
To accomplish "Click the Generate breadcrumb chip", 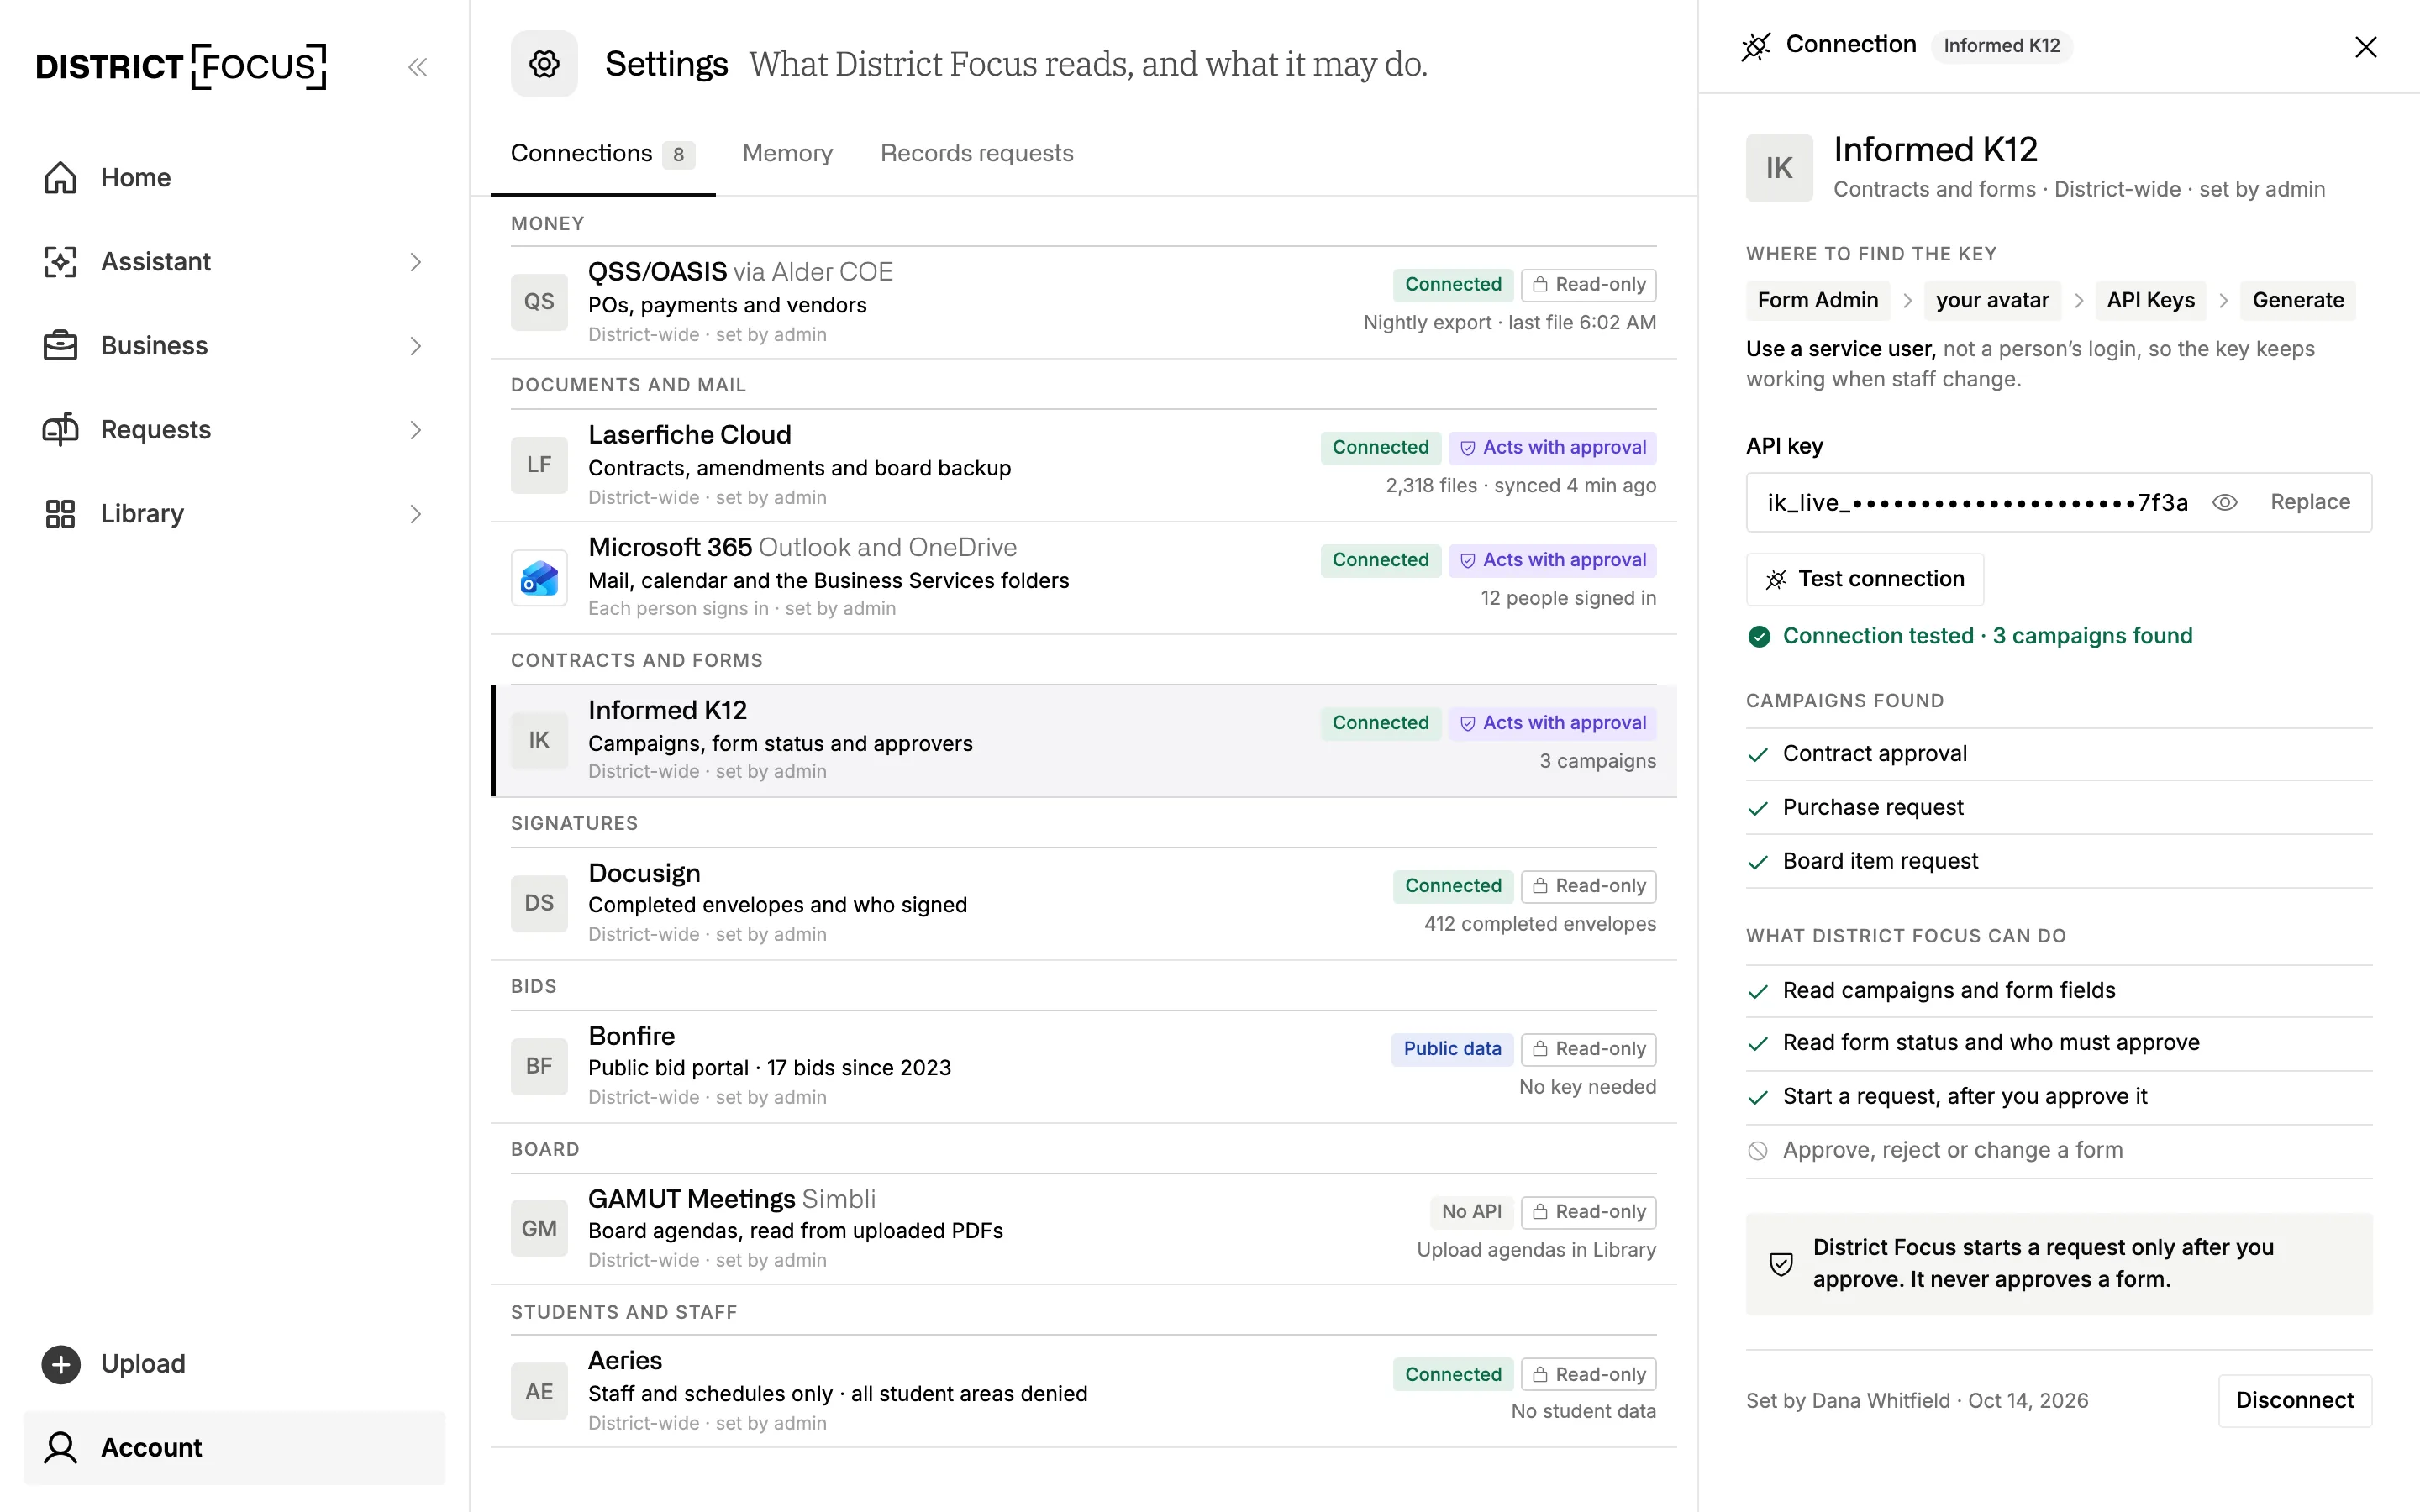I will point(2298,300).
